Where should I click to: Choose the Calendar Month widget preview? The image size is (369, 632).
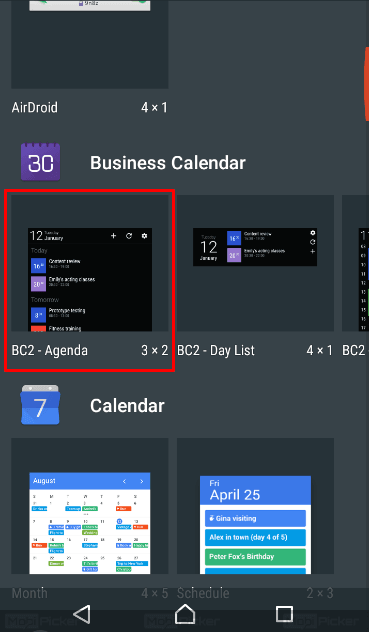coord(90,506)
